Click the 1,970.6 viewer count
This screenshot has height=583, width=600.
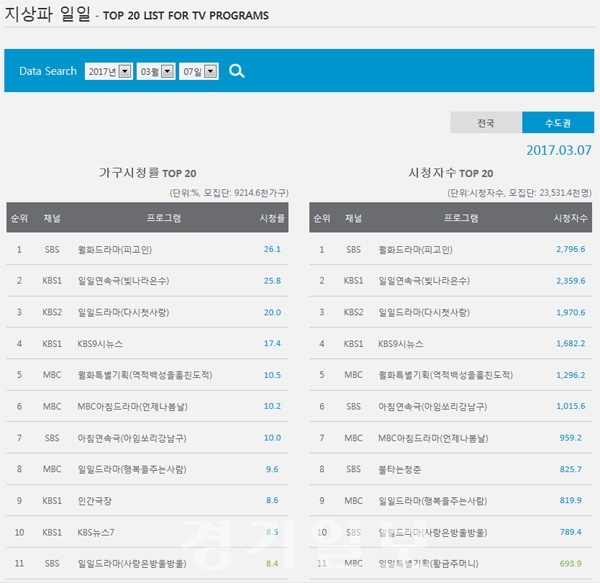571,313
